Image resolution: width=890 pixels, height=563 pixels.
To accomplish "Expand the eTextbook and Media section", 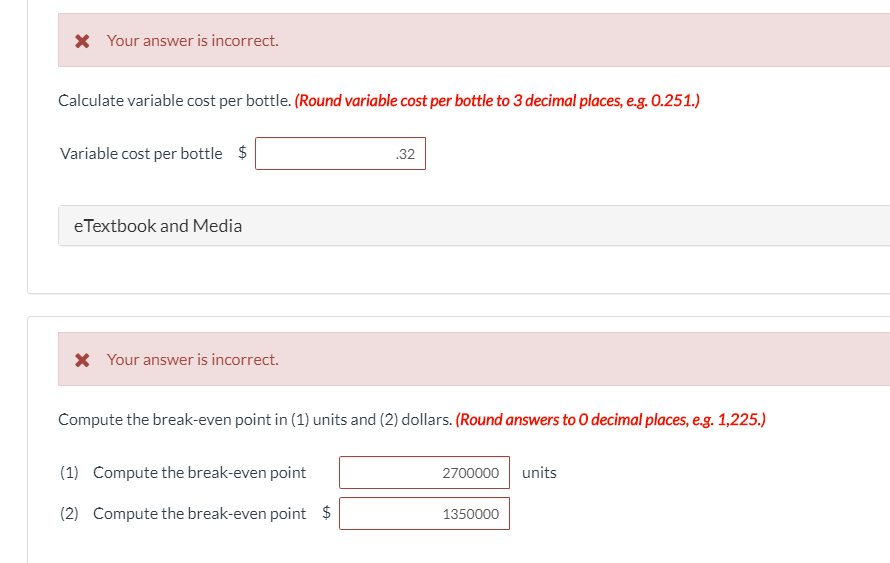I will pyautogui.click(x=474, y=225).
